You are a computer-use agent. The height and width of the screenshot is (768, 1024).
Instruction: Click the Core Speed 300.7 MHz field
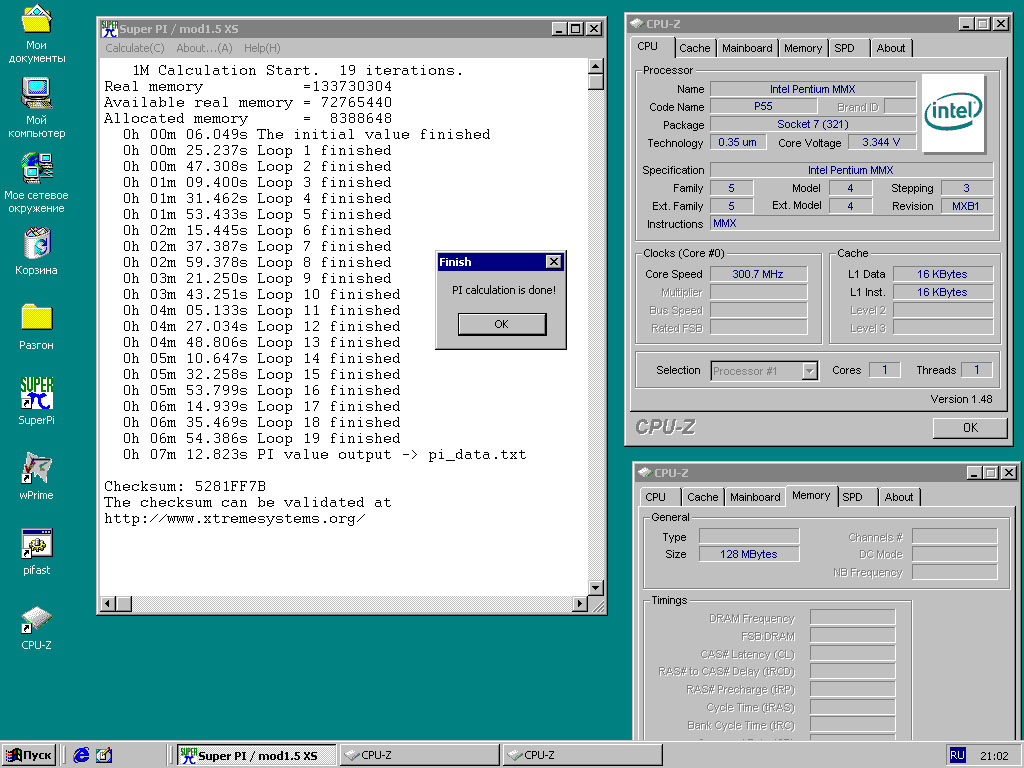click(x=758, y=274)
